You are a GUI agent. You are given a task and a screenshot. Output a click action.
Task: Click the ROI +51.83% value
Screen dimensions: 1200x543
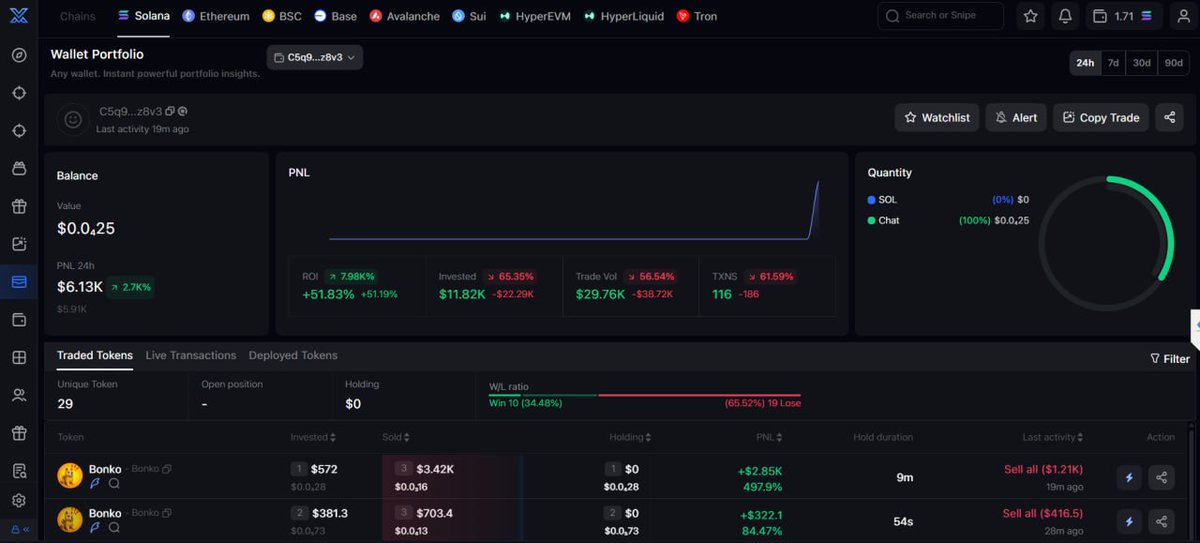click(x=328, y=294)
